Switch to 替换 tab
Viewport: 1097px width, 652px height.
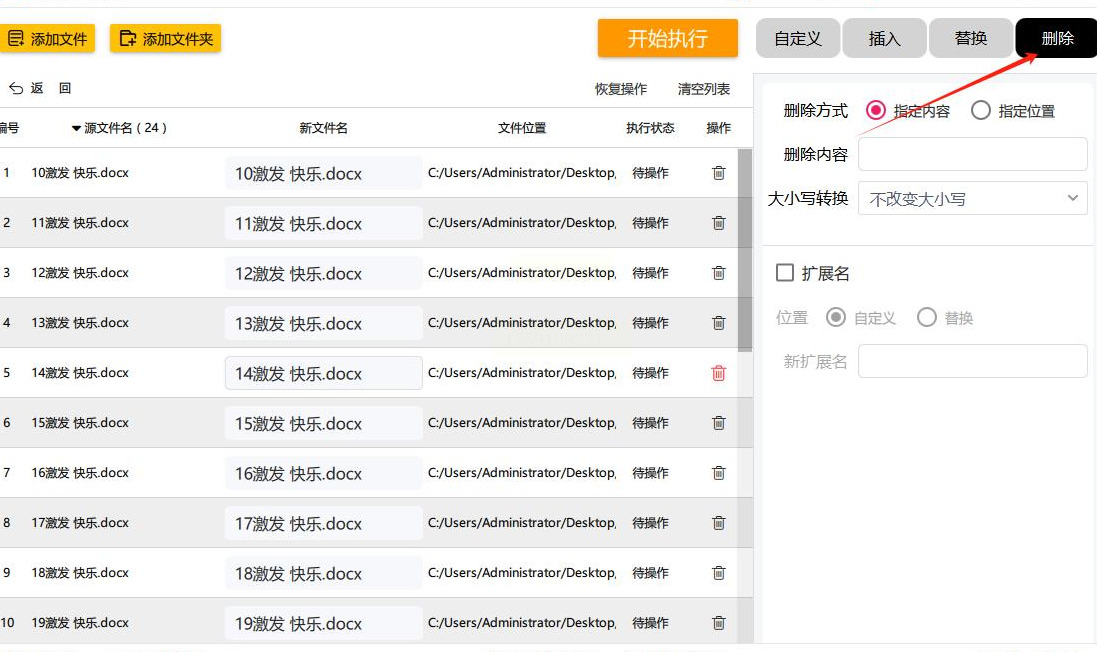(x=970, y=38)
